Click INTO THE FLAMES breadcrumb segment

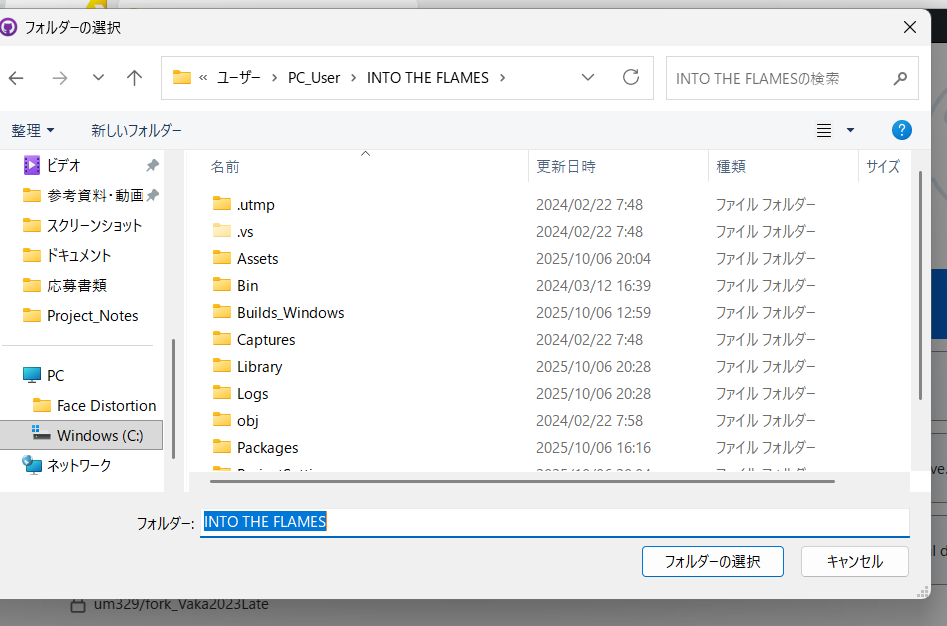428,78
